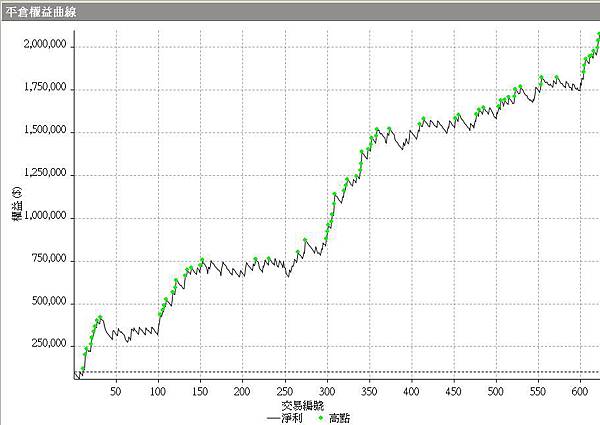Click the 淨利 legend entry

[285, 418]
